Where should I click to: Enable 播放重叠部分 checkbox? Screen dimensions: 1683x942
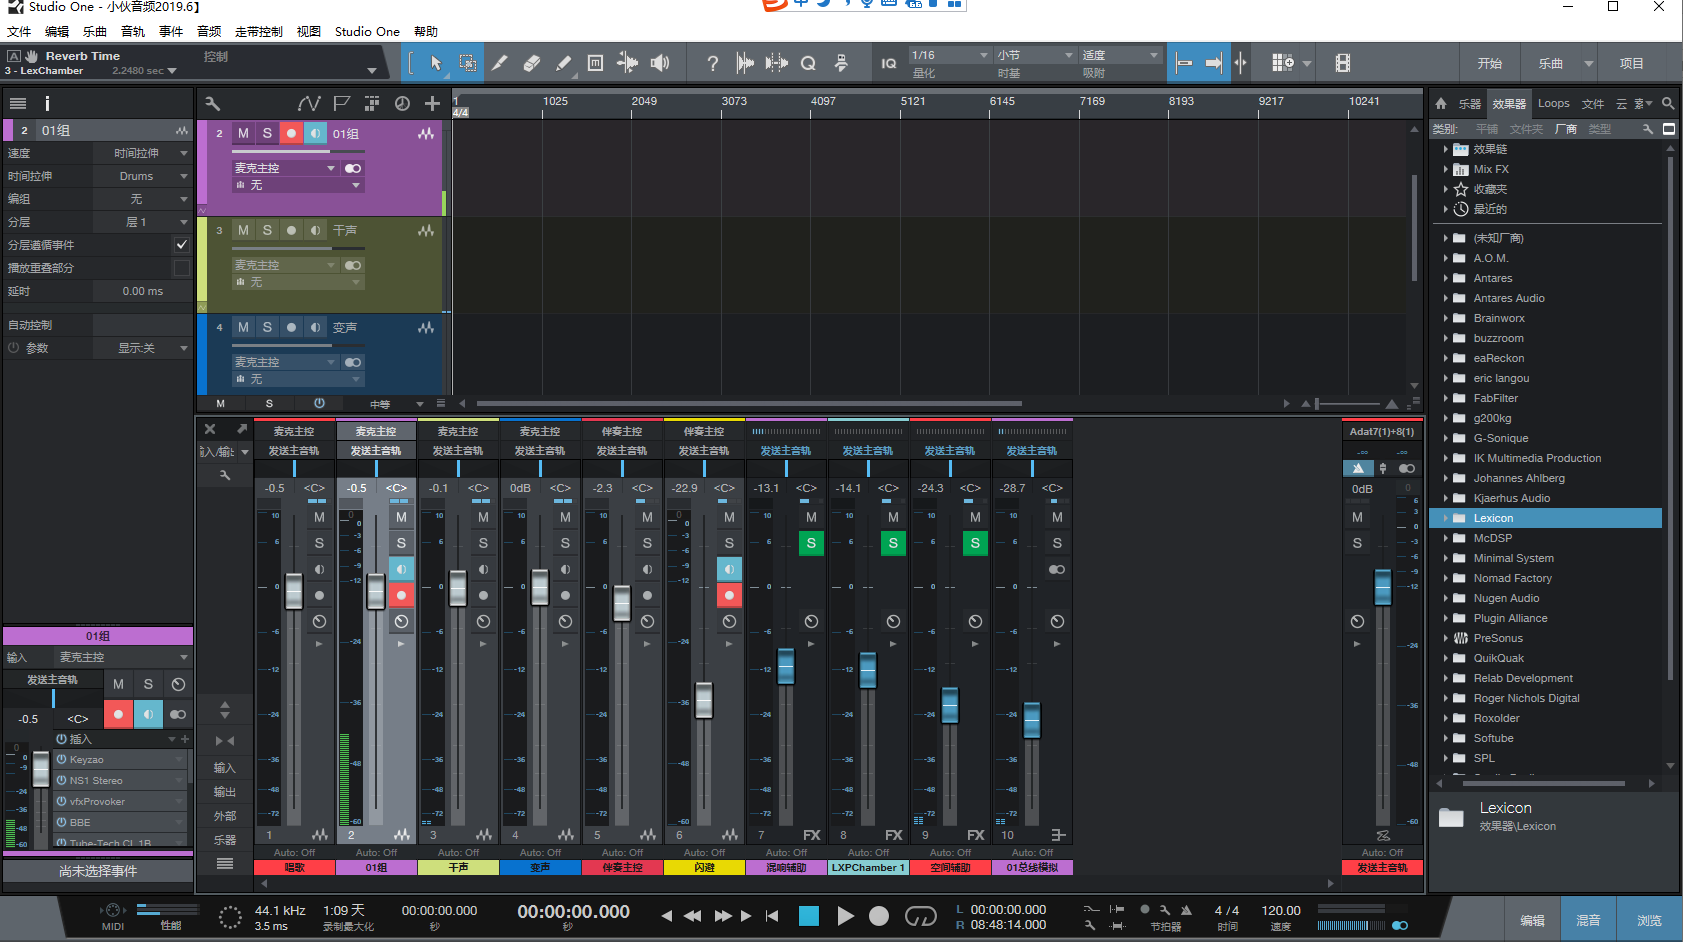(x=181, y=268)
